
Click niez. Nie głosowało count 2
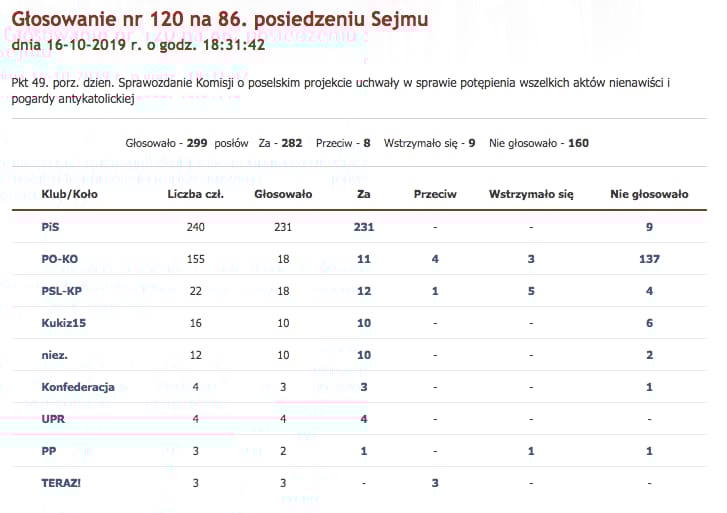(x=649, y=355)
